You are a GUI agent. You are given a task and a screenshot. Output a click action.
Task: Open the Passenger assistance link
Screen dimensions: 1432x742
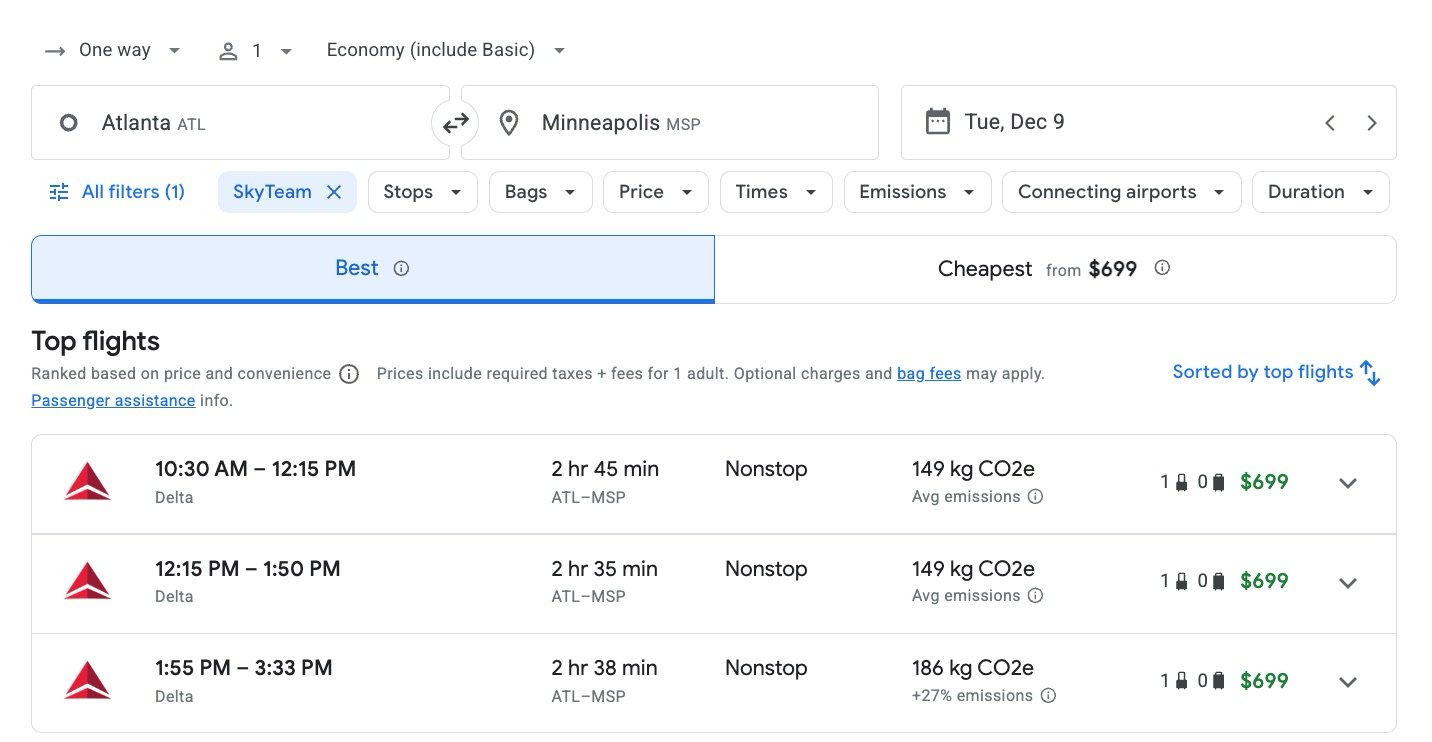(x=113, y=400)
